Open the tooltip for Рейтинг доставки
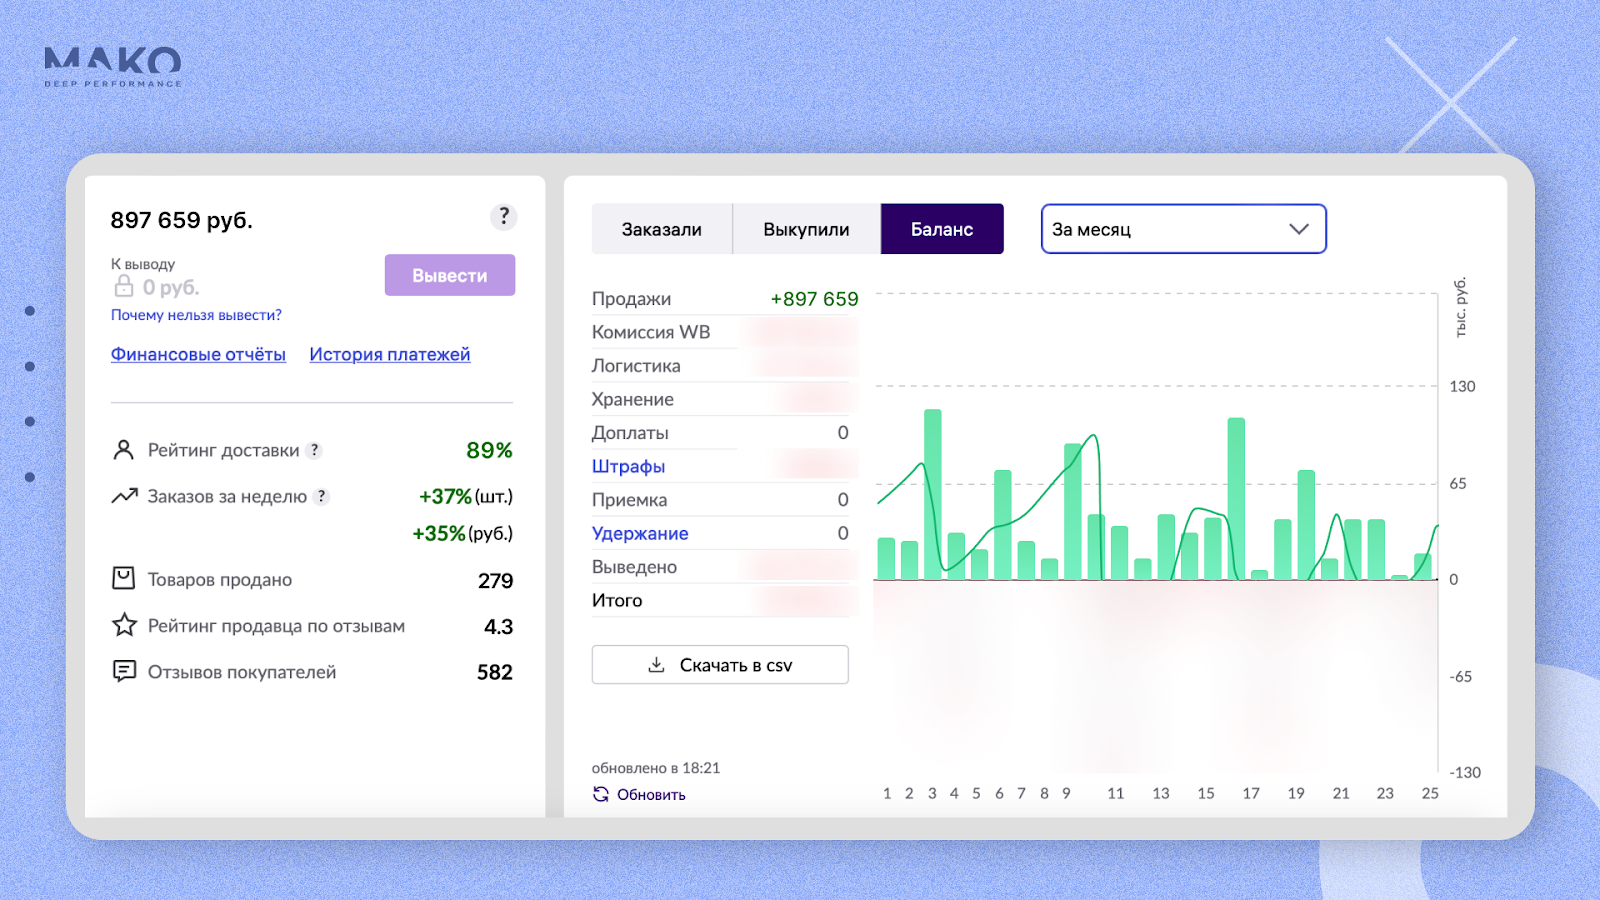1600x900 pixels. [x=314, y=450]
